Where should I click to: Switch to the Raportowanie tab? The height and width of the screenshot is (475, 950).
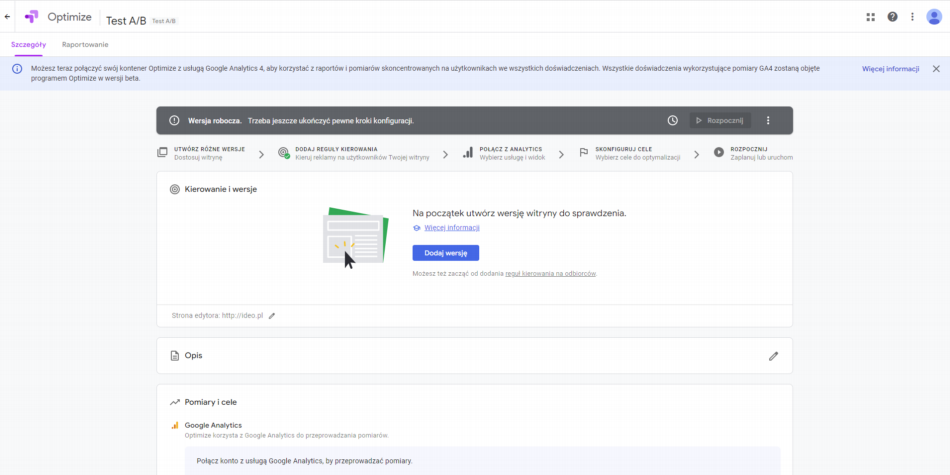[85, 45]
